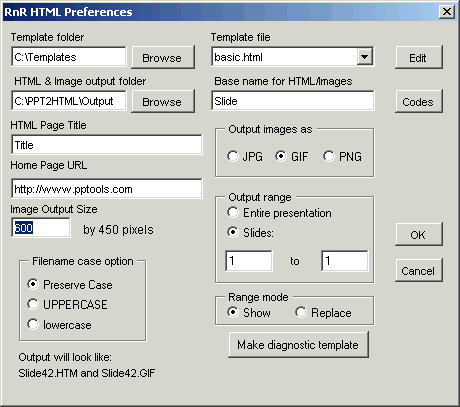The image size is (460, 407).
Task: Click the 'Template file' label
Action: coord(240,37)
